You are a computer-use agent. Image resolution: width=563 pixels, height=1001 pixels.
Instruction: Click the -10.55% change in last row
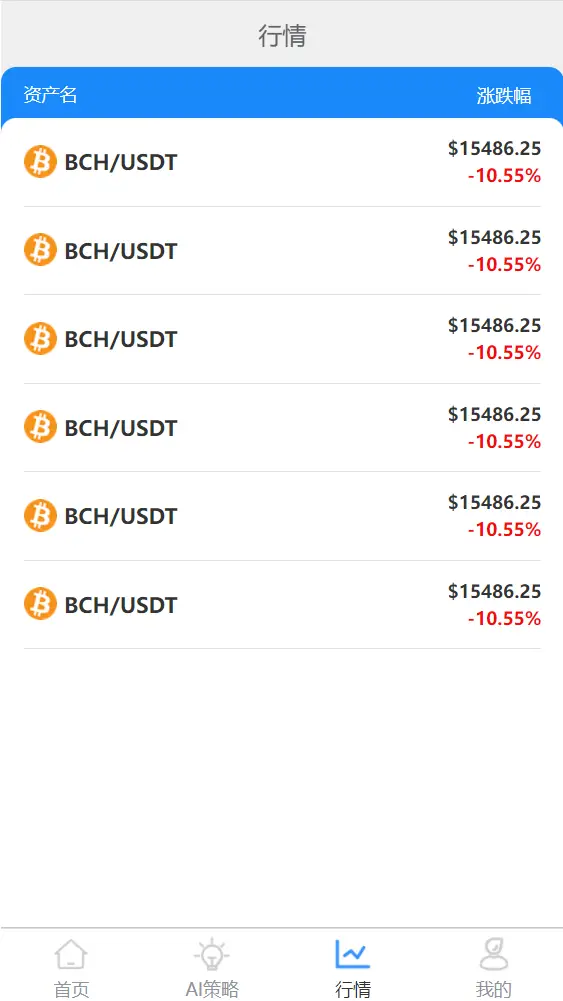click(504, 619)
